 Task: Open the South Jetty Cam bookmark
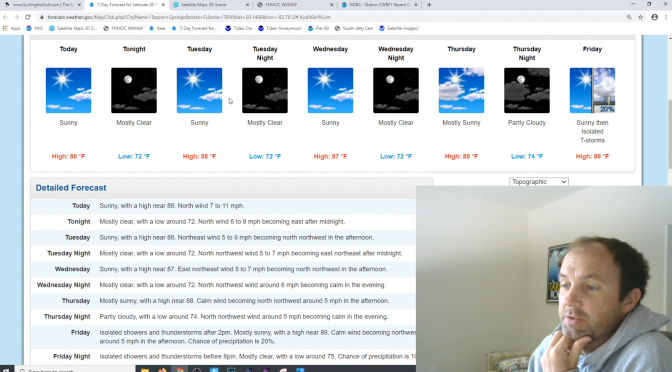point(354,28)
